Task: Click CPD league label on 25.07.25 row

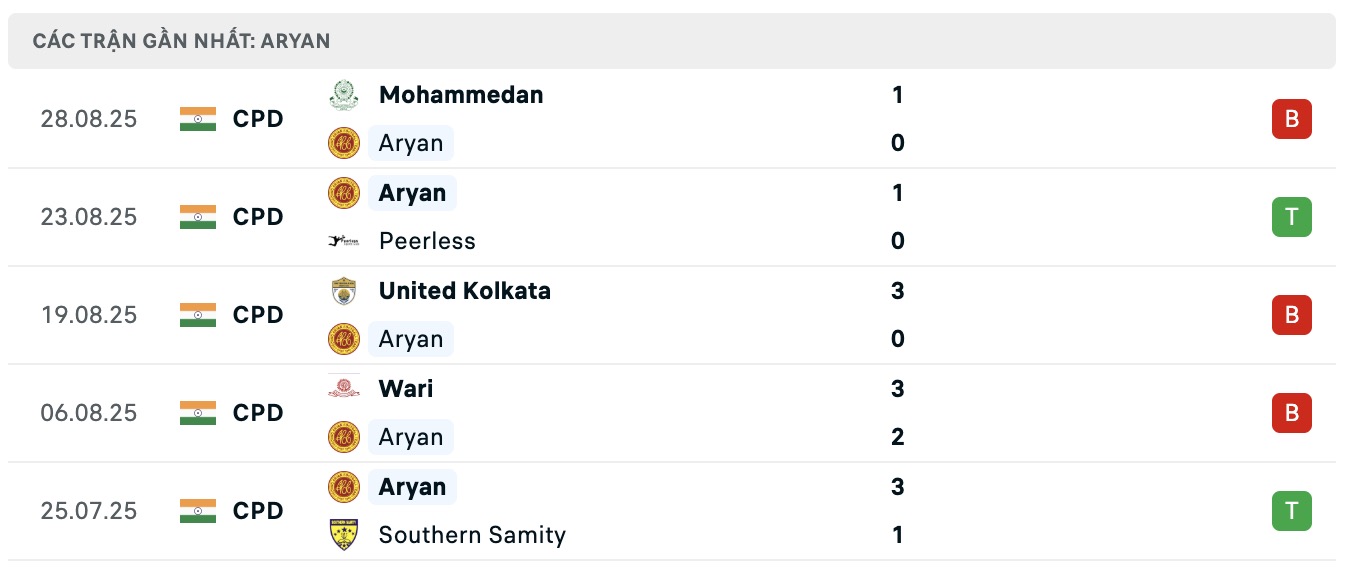Action: [x=258, y=511]
